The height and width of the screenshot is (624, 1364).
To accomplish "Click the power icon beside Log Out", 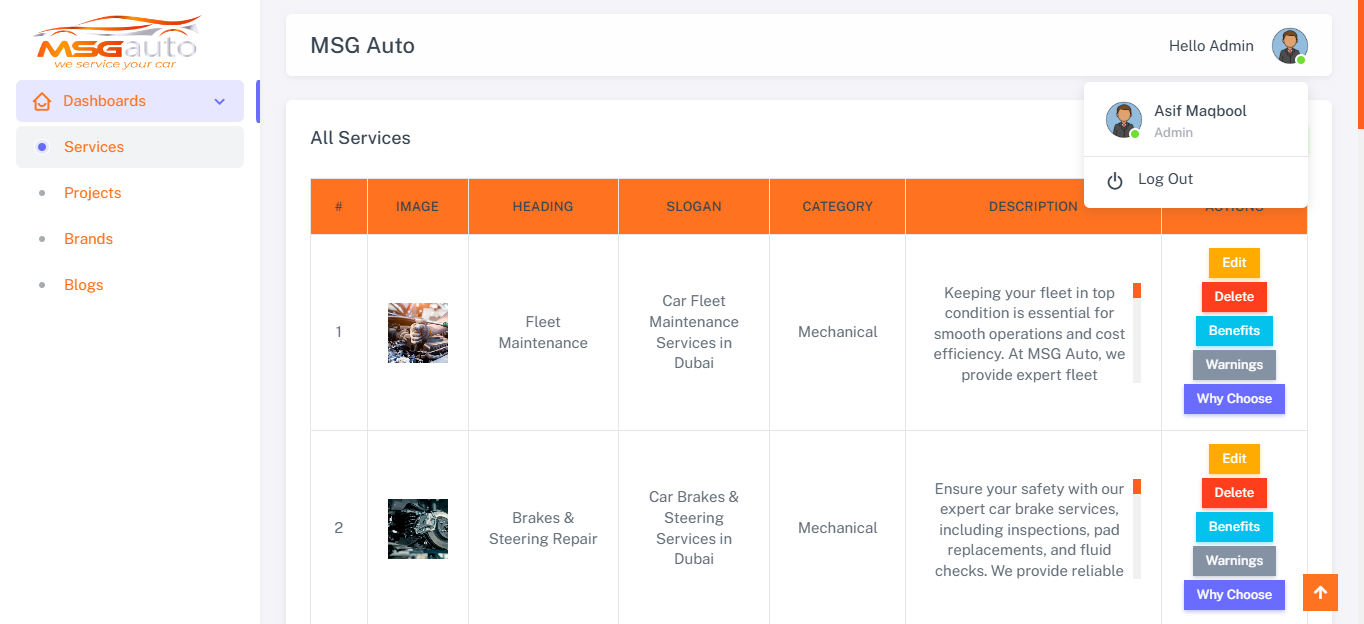I will coord(1115,180).
